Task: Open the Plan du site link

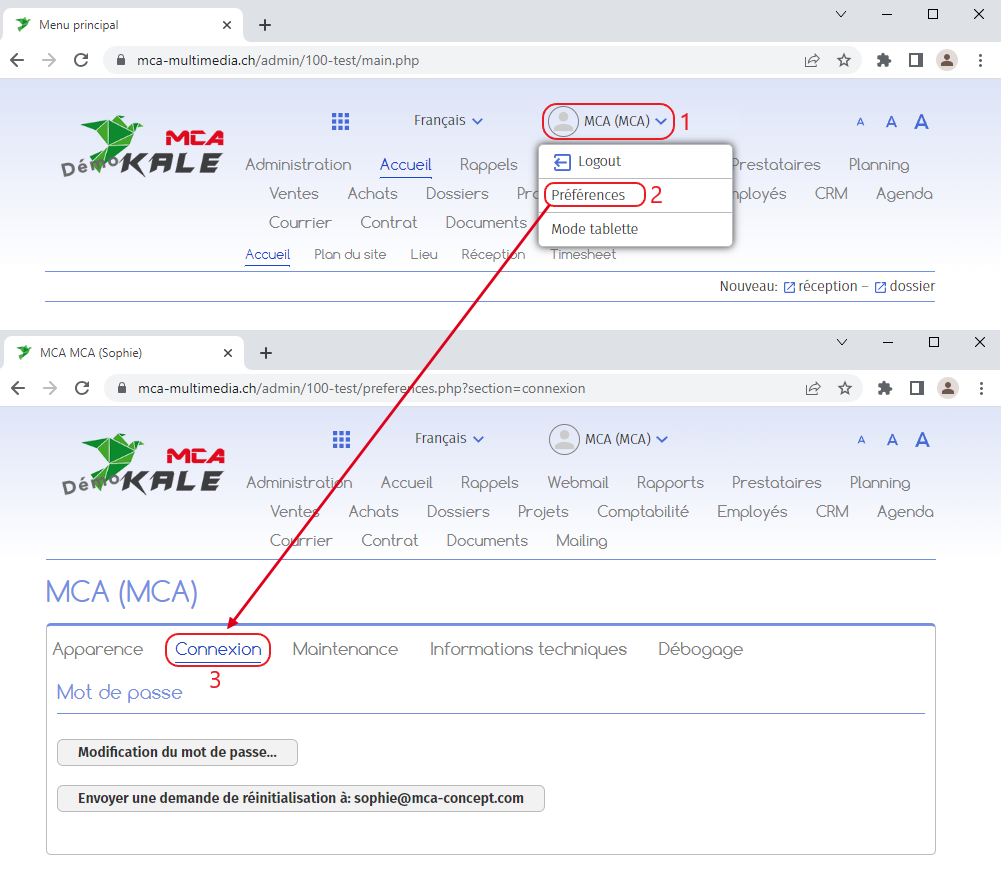Action: 350,255
